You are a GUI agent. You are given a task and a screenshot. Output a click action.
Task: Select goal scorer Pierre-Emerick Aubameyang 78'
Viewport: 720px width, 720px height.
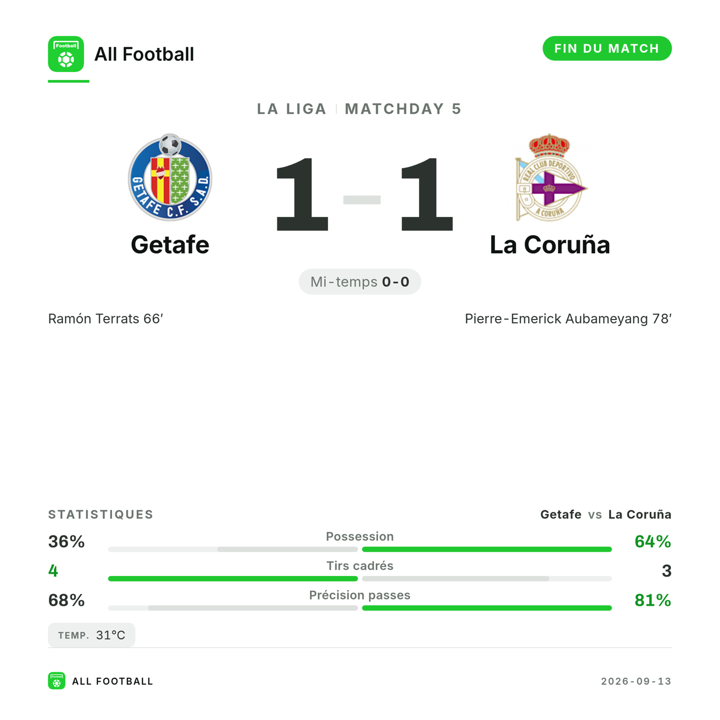(x=568, y=319)
